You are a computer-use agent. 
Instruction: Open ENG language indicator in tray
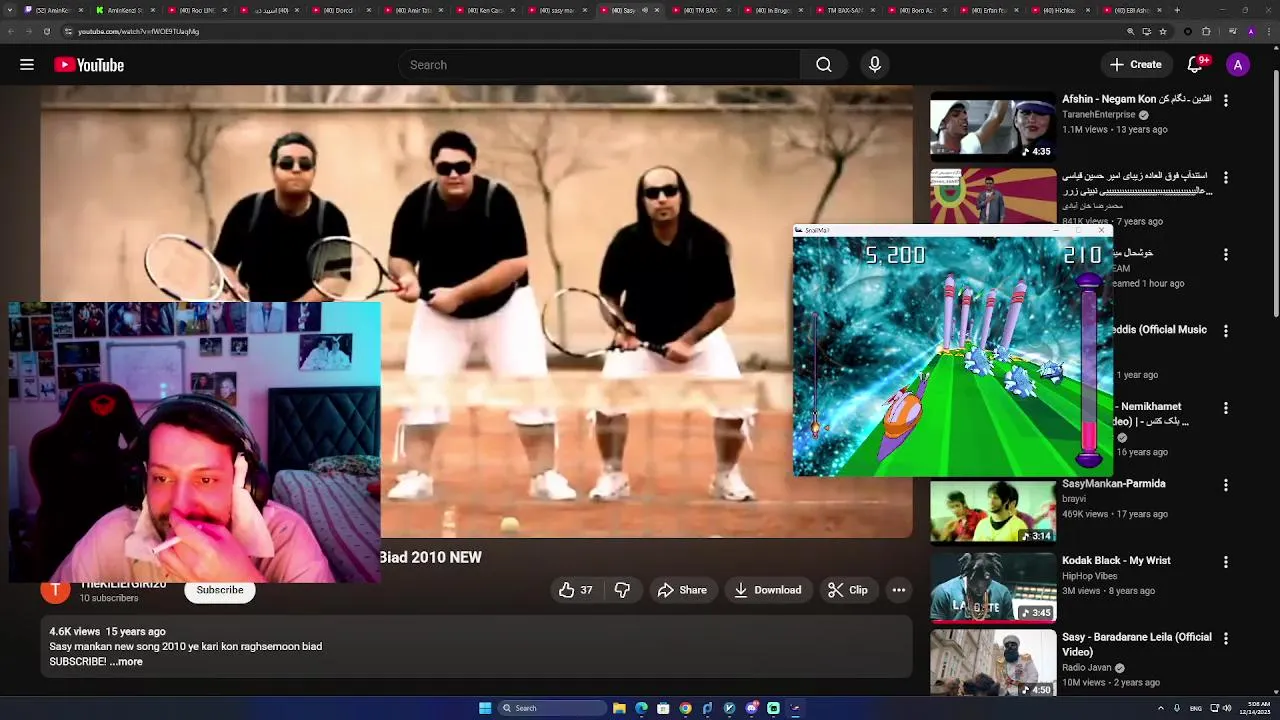pyautogui.click(x=1195, y=708)
